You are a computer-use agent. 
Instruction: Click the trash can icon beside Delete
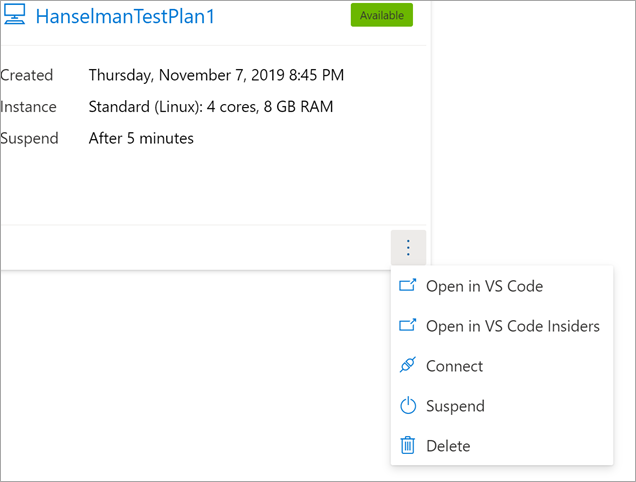pyautogui.click(x=408, y=445)
